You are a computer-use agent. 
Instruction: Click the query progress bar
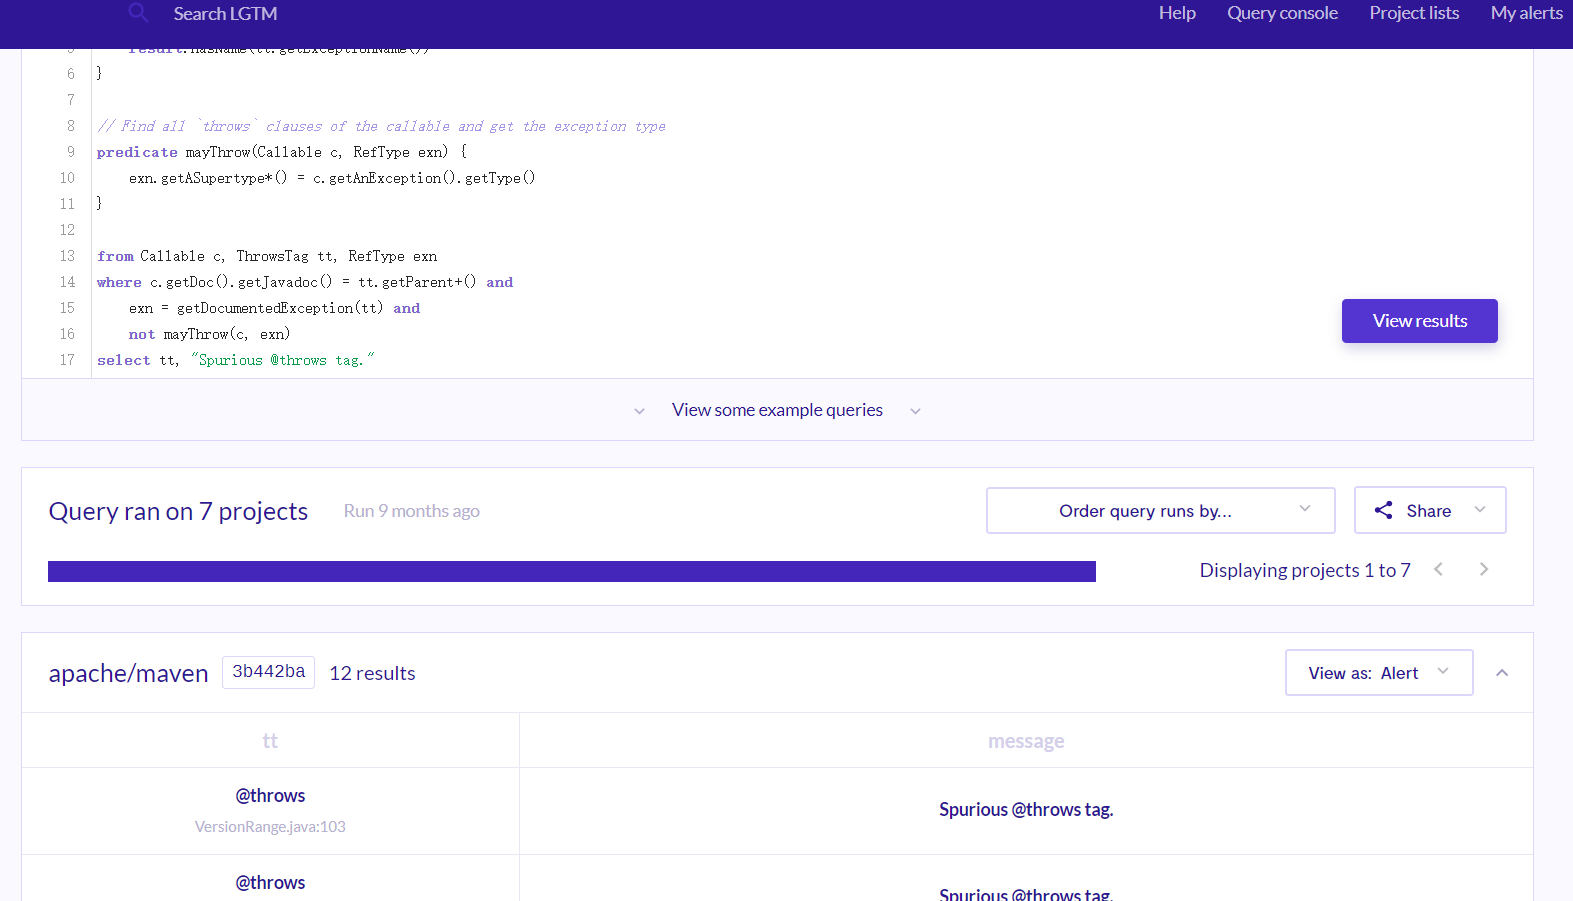[572, 571]
